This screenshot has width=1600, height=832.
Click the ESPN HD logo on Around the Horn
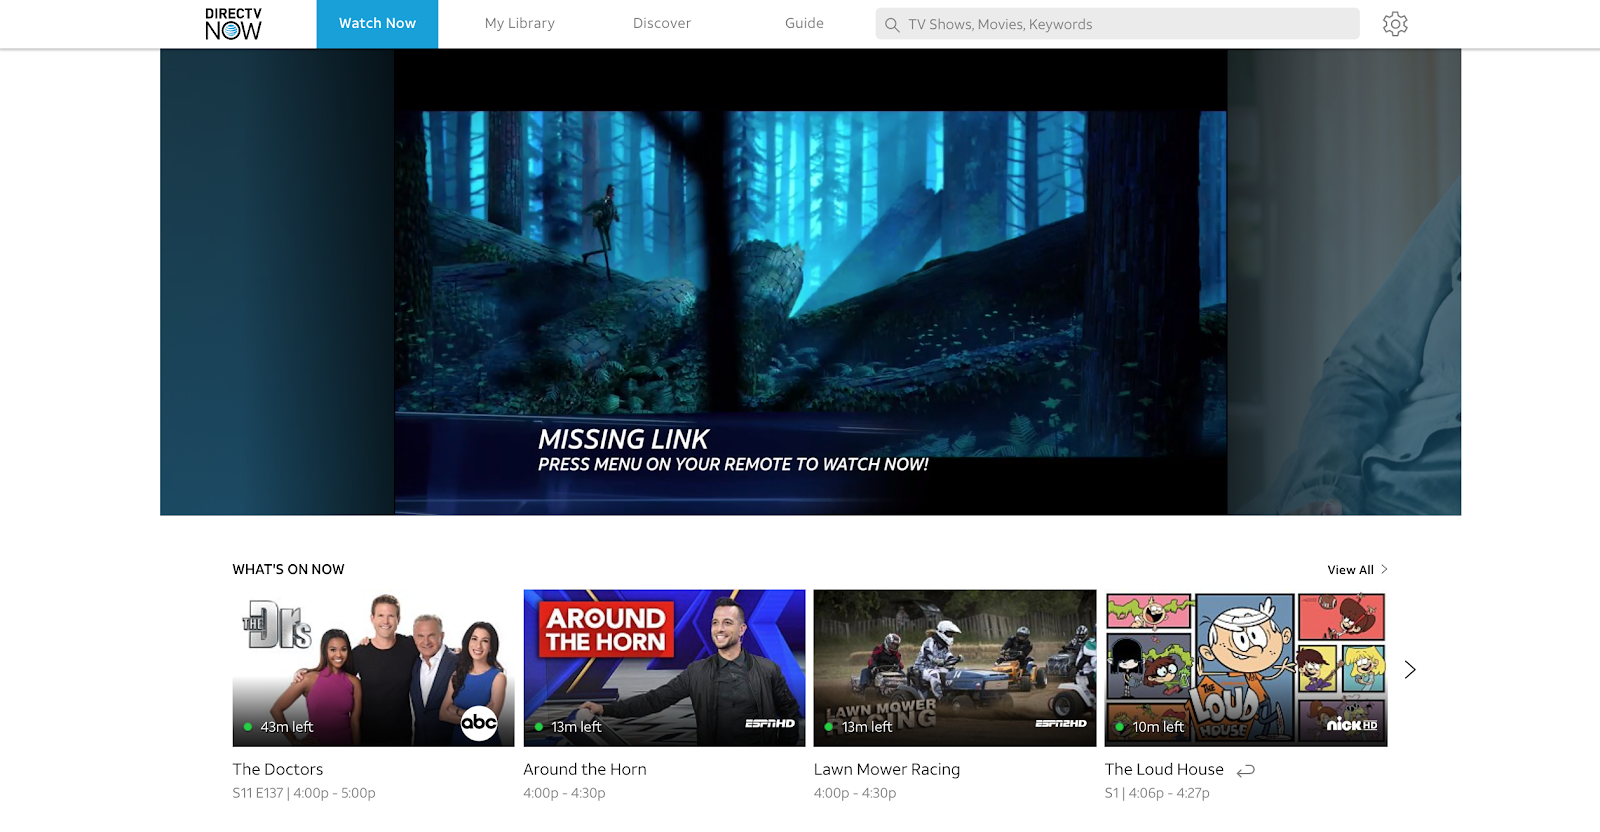click(x=770, y=723)
